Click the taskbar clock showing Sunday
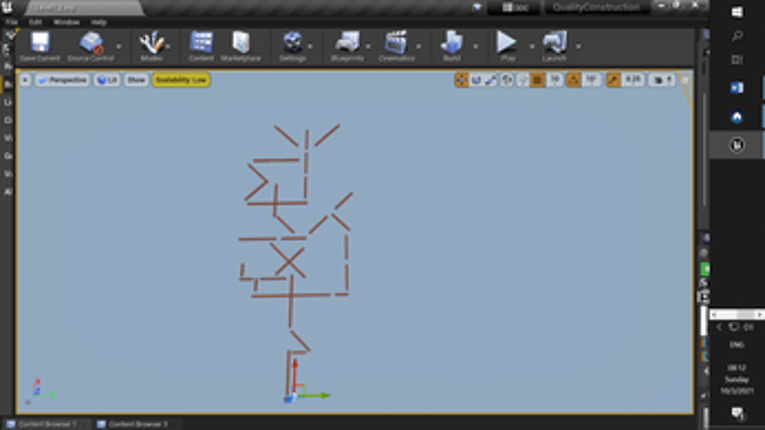 737,379
